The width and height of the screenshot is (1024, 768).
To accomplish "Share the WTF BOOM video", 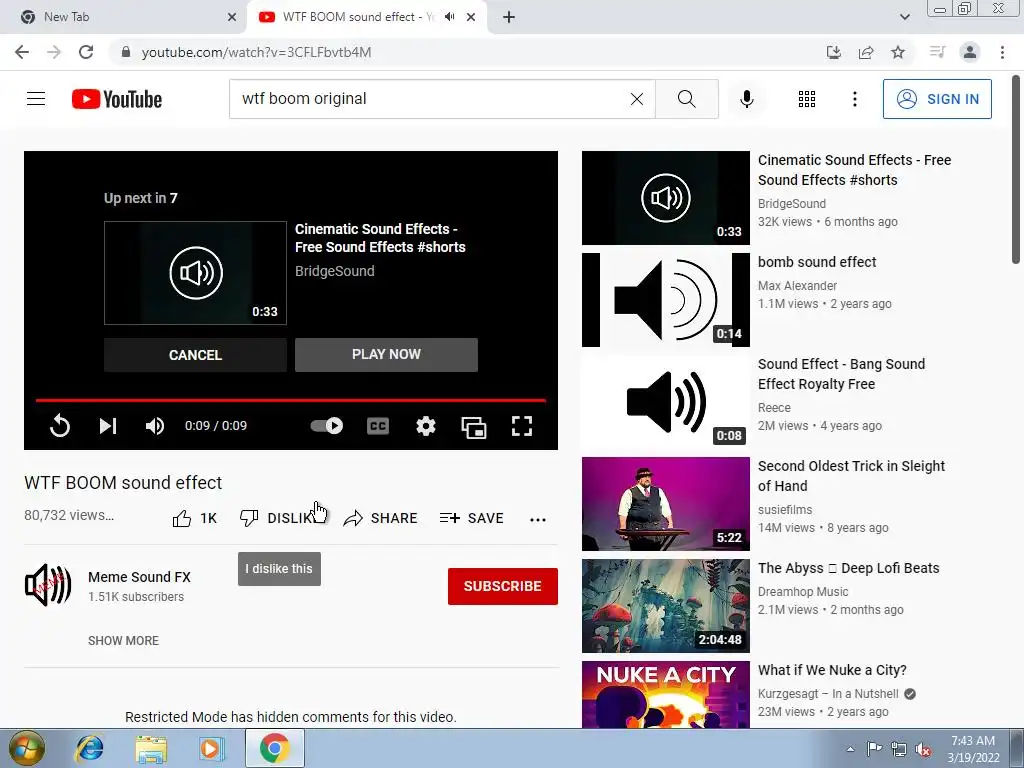I will click(x=381, y=518).
